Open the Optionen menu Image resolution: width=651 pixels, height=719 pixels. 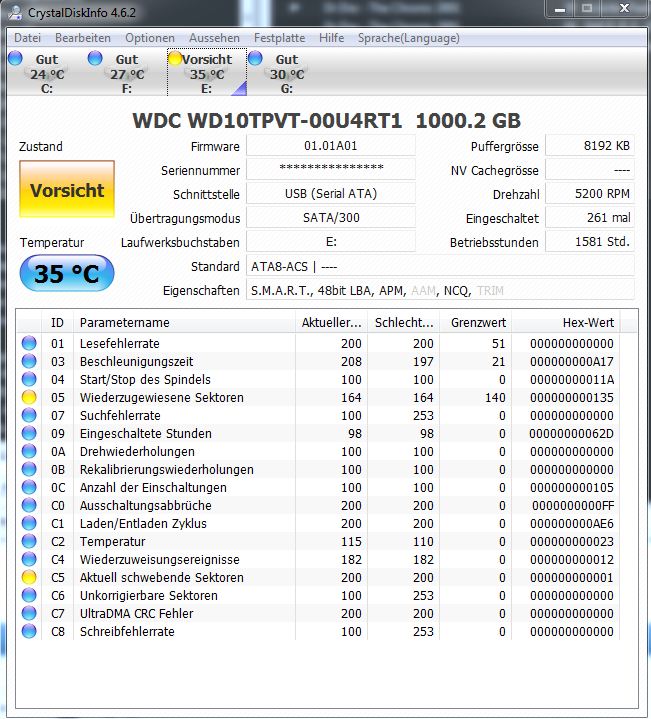150,38
